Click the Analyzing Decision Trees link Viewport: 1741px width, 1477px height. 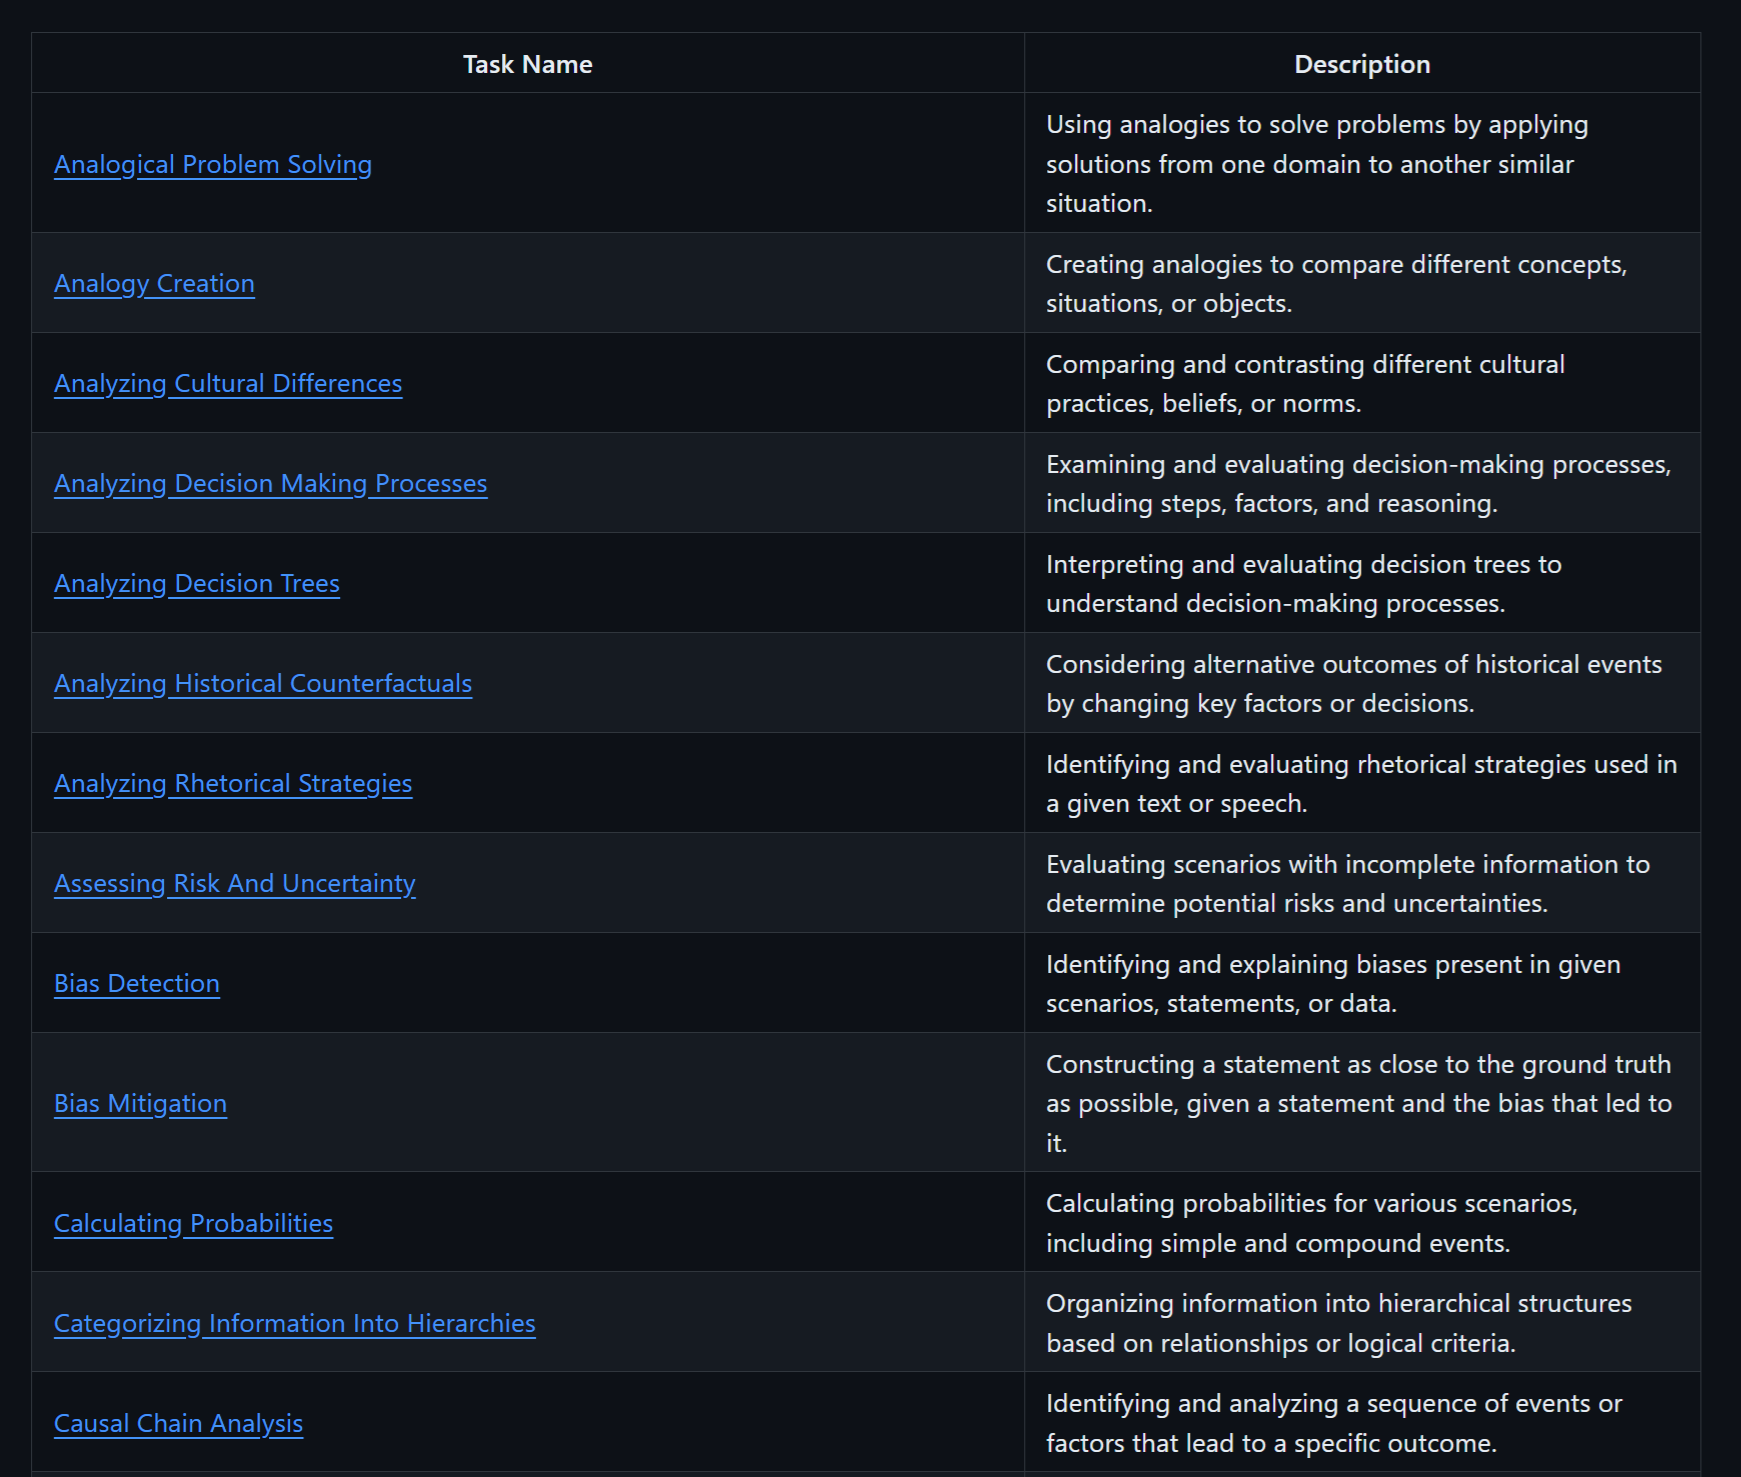point(197,584)
